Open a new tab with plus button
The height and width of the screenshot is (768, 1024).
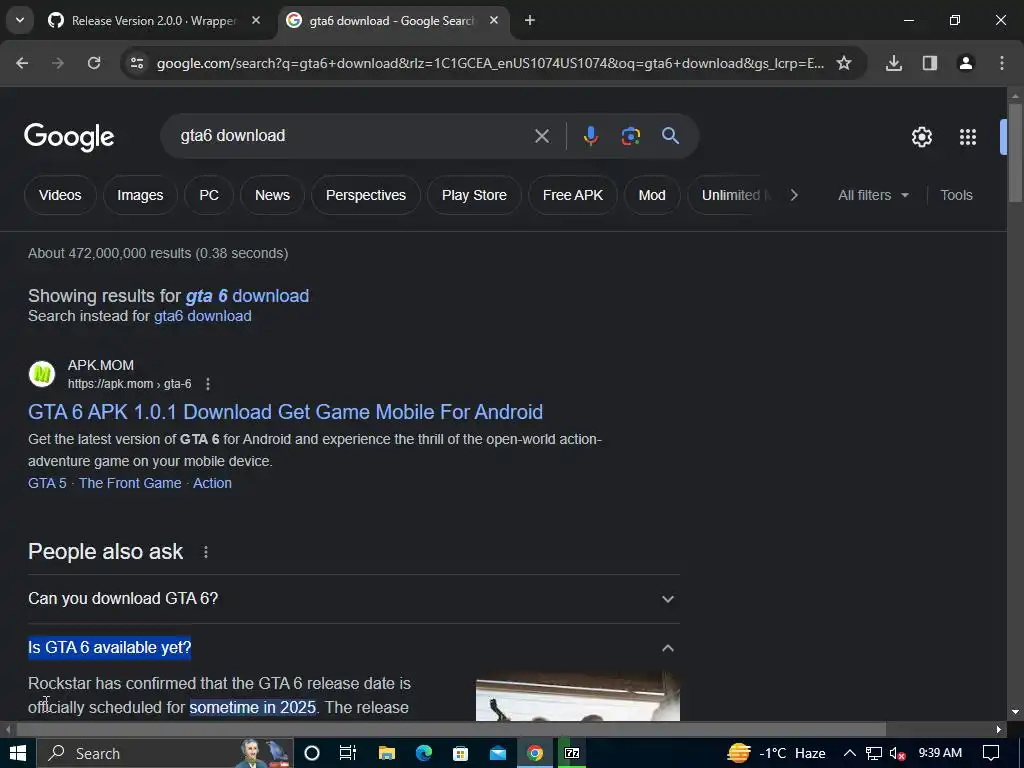point(530,20)
